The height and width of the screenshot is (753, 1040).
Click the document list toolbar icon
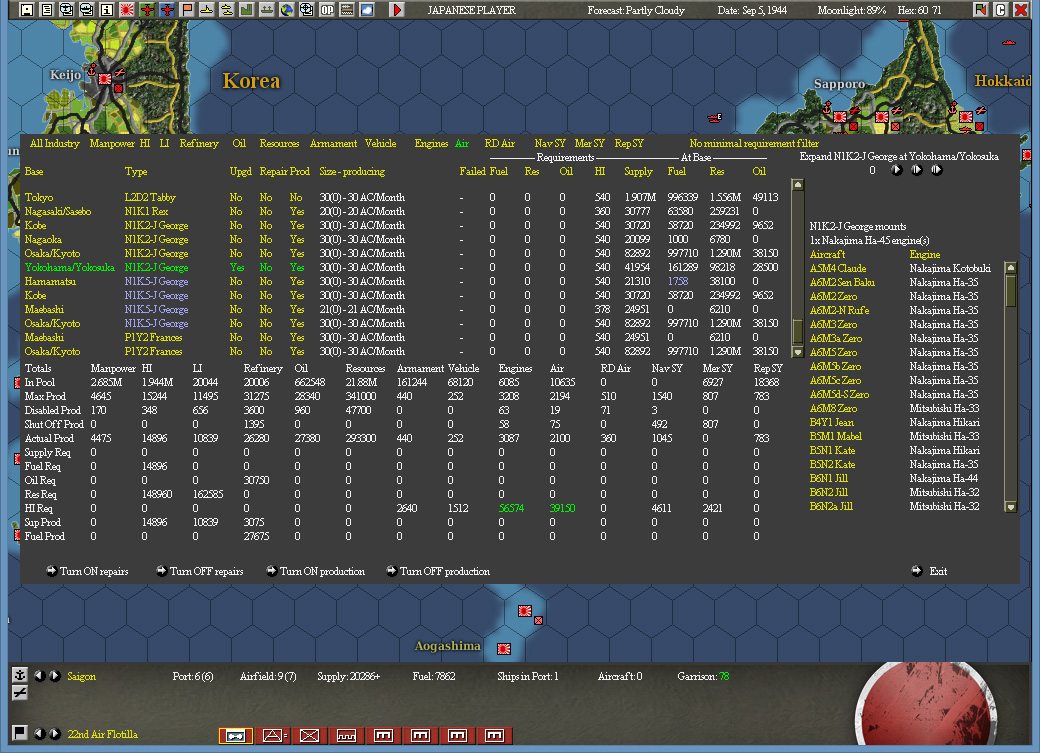click(46, 10)
